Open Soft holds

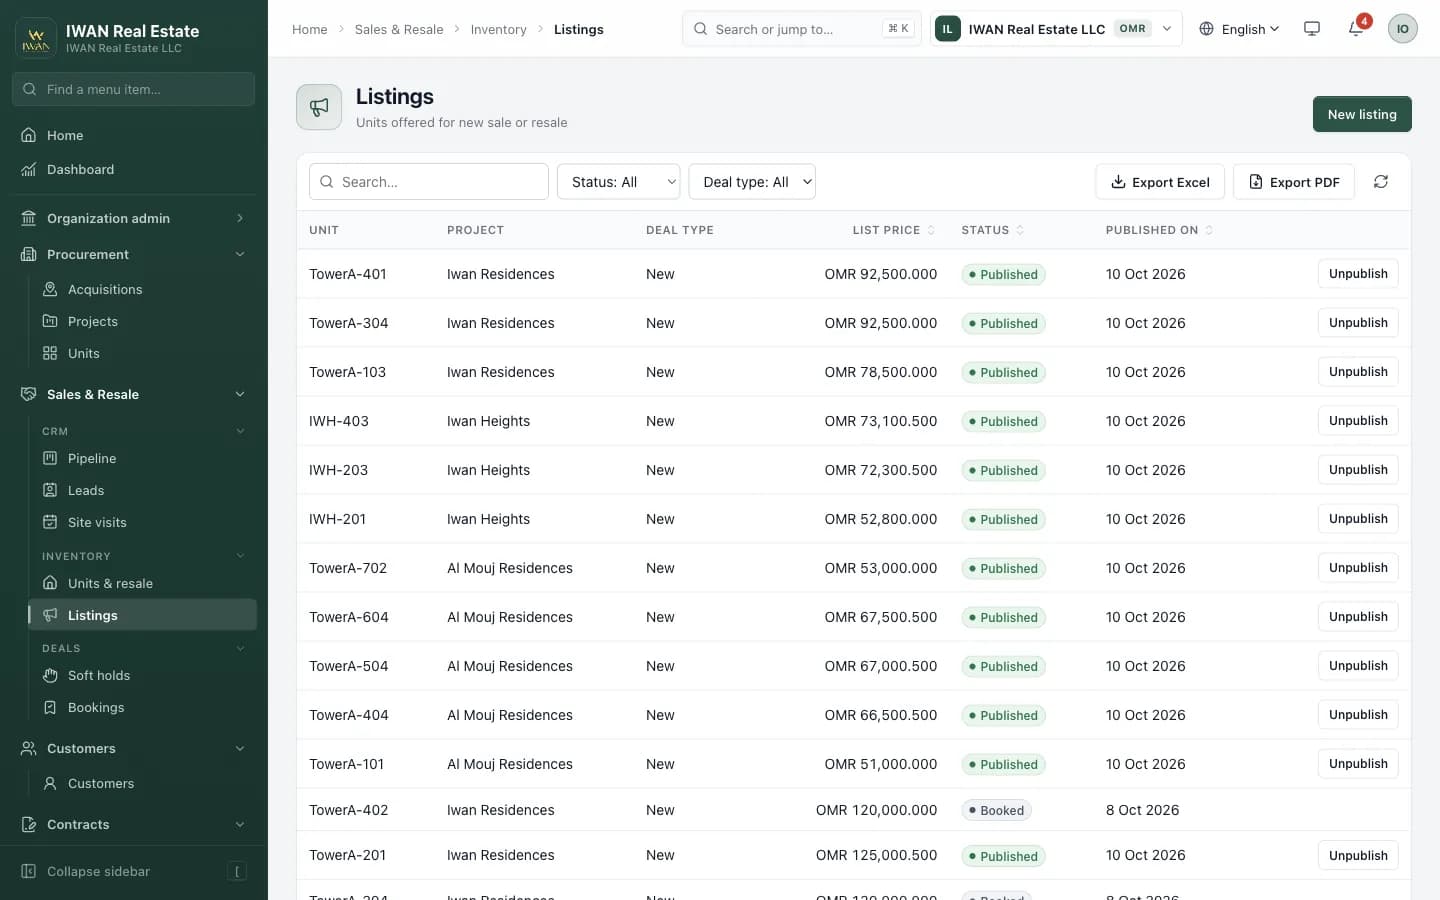[143, 675]
